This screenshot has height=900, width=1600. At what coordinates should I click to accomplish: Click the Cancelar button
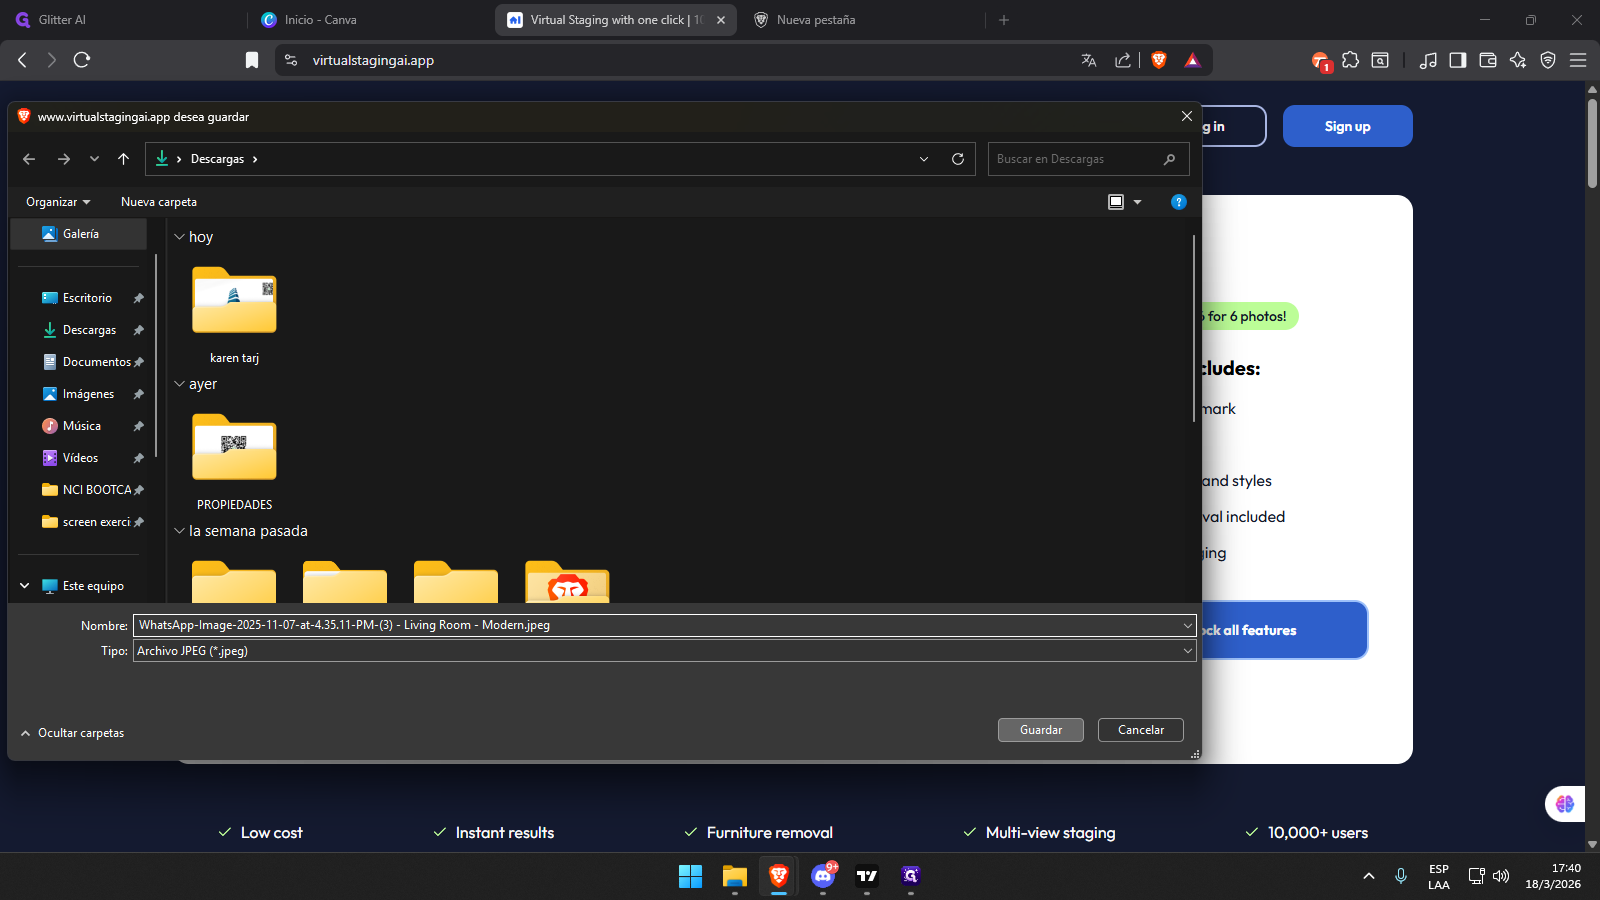click(x=1140, y=730)
